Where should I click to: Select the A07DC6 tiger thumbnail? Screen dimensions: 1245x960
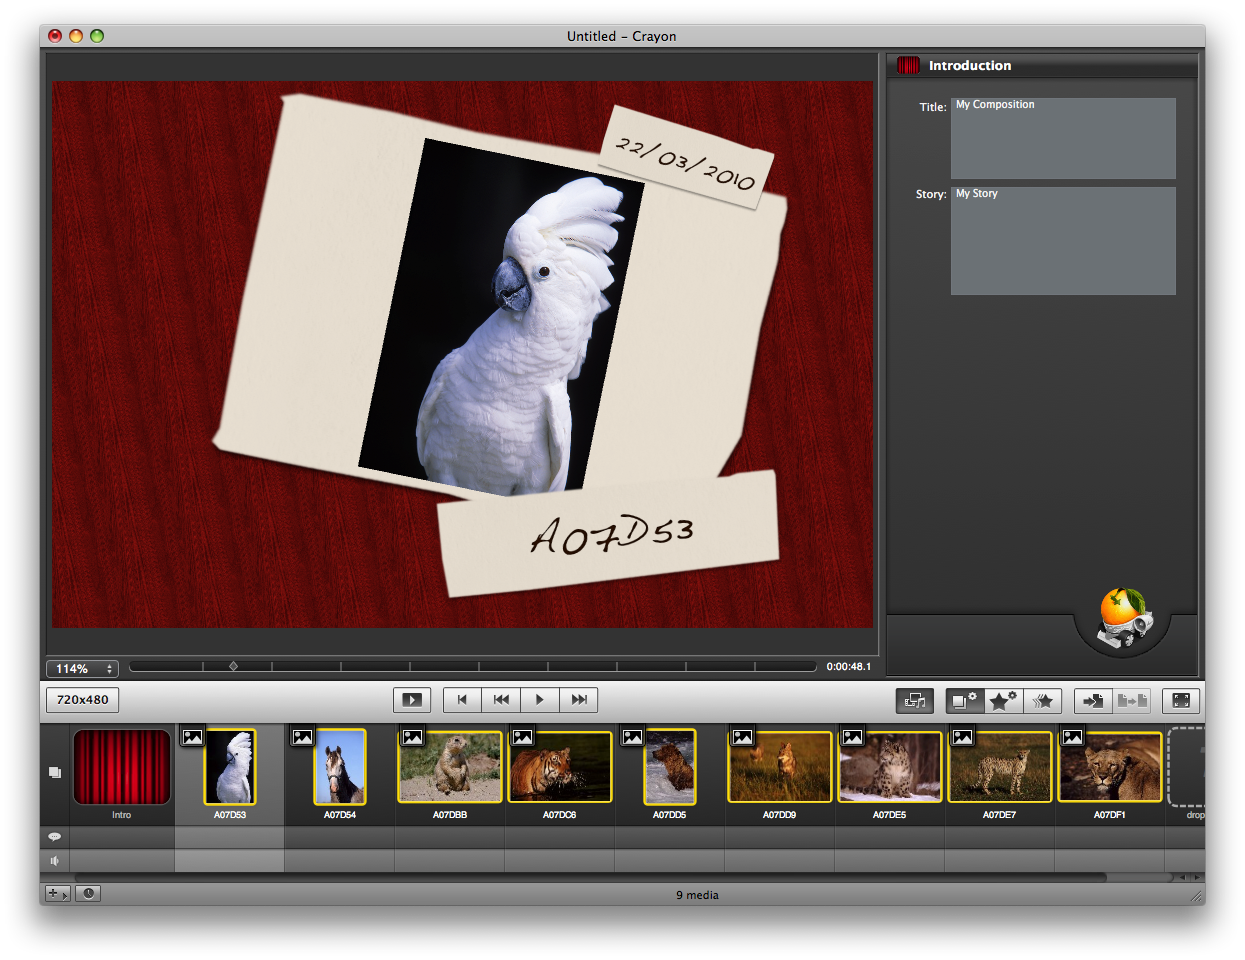point(559,767)
